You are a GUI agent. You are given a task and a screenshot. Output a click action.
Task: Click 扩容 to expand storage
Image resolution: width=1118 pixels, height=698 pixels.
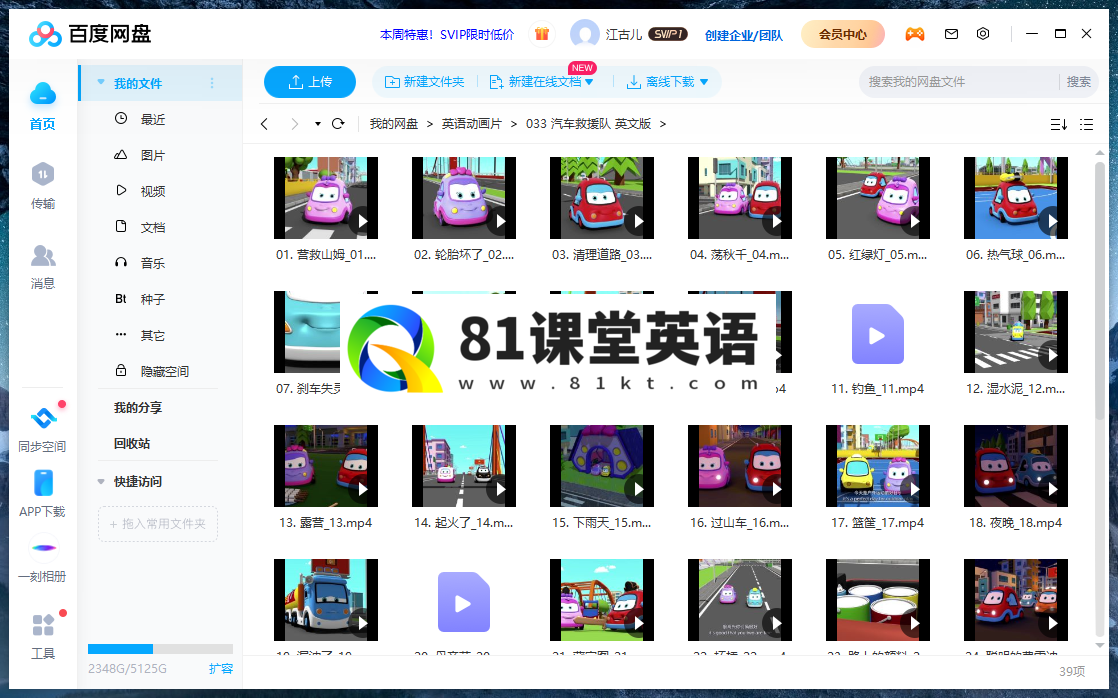click(x=221, y=669)
